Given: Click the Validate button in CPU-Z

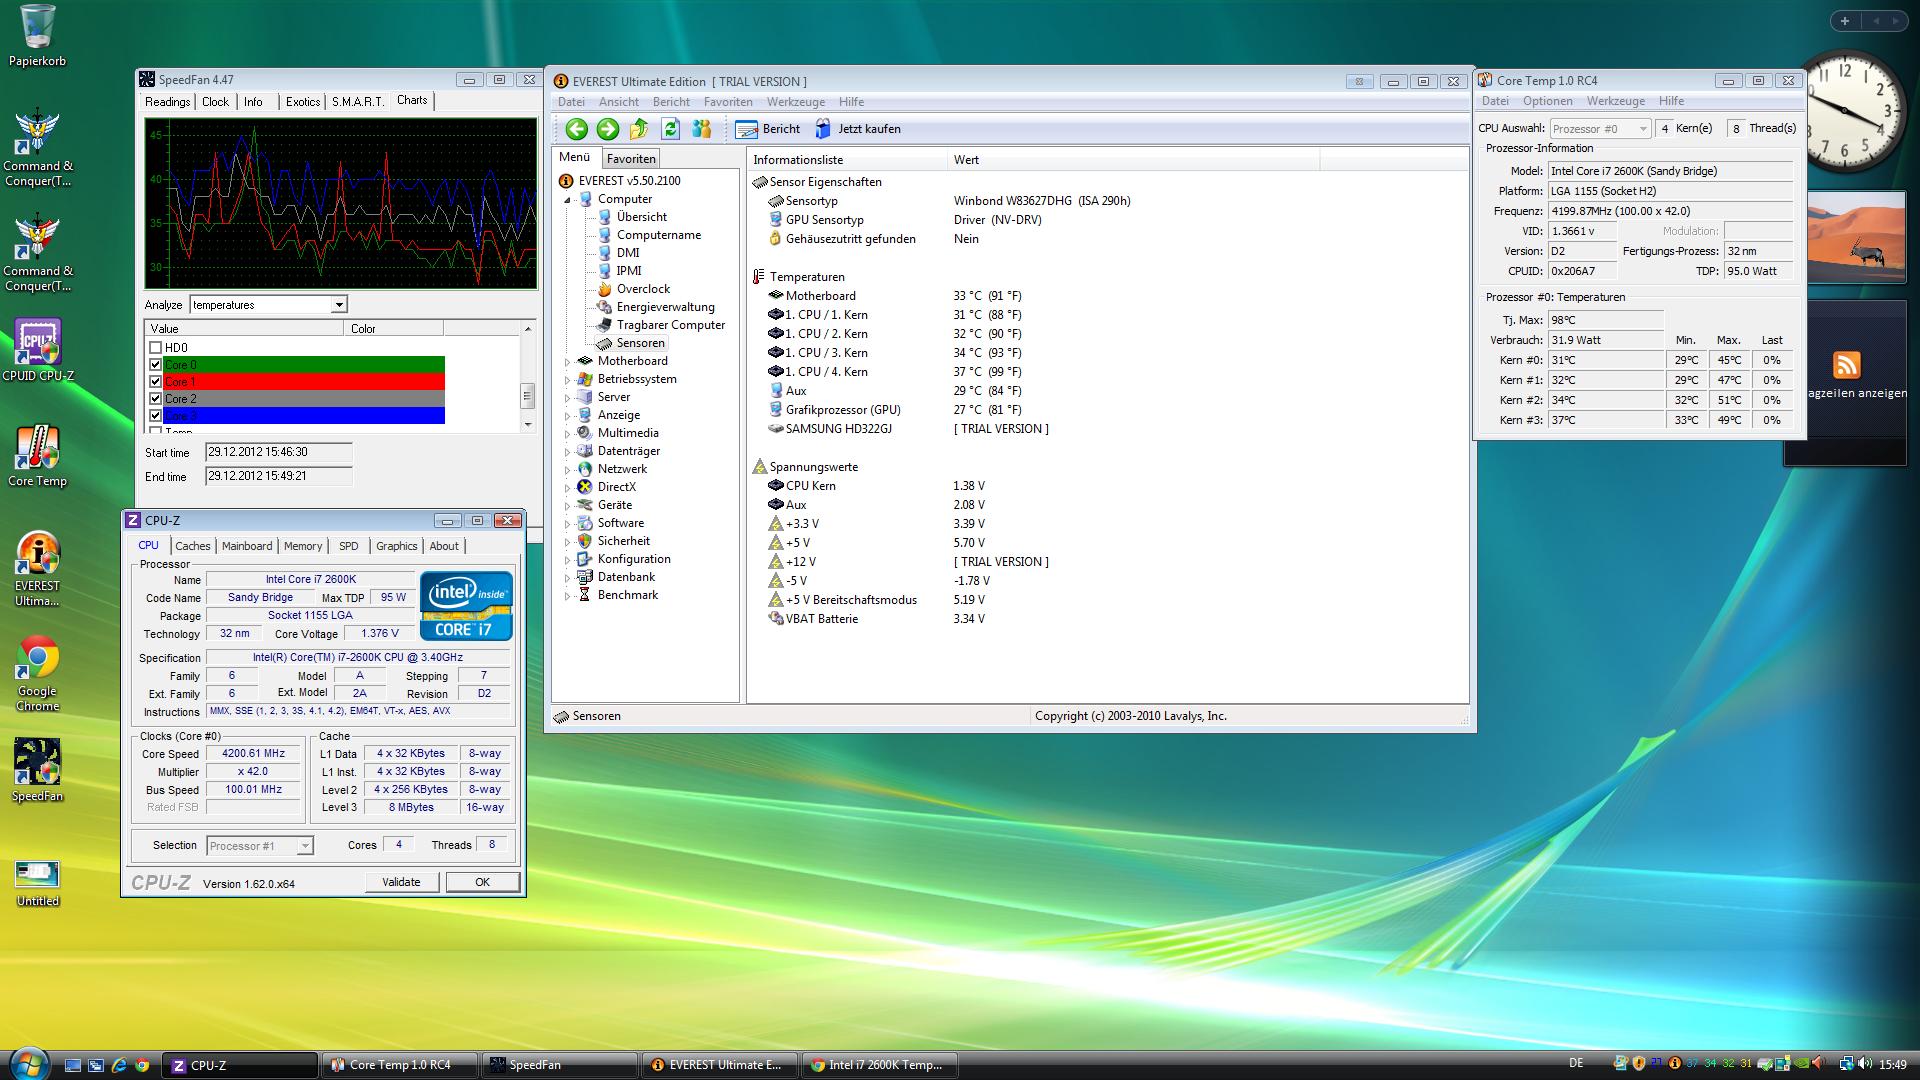Looking at the screenshot, I should 401,882.
